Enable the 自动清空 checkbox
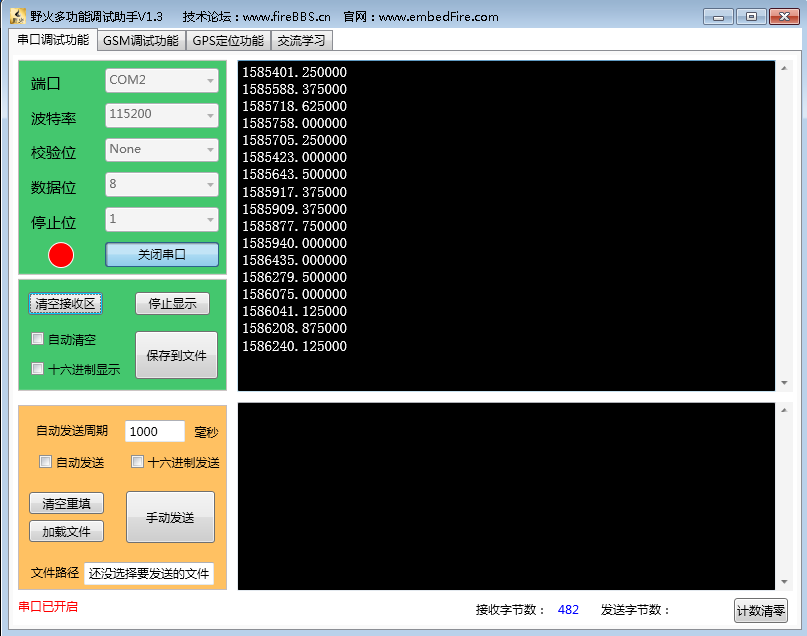807x636 pixels. click(38, 339)
